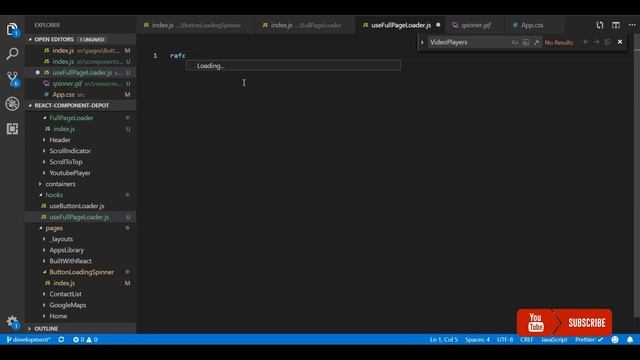Open the Extensions view
Viewport: 640px width, 360px height.
pos(12,129)
